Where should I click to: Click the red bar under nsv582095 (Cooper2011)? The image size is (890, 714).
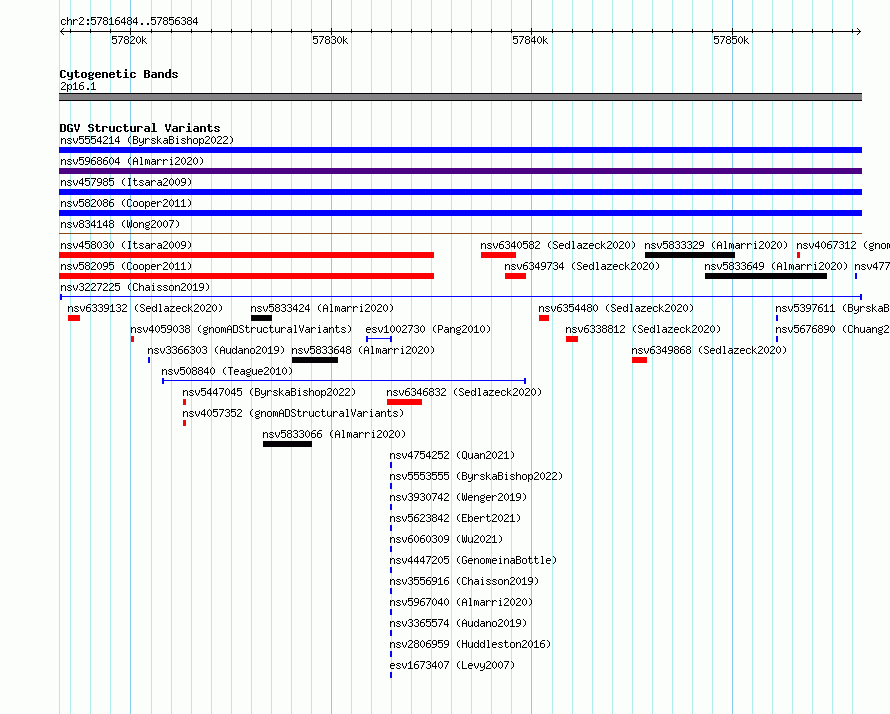pos(246,276)
